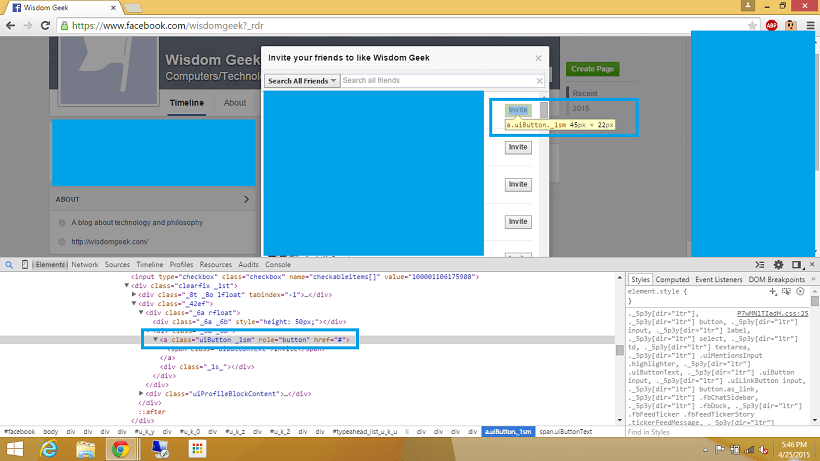Click the Chrome user profile icon

[748, 5]
